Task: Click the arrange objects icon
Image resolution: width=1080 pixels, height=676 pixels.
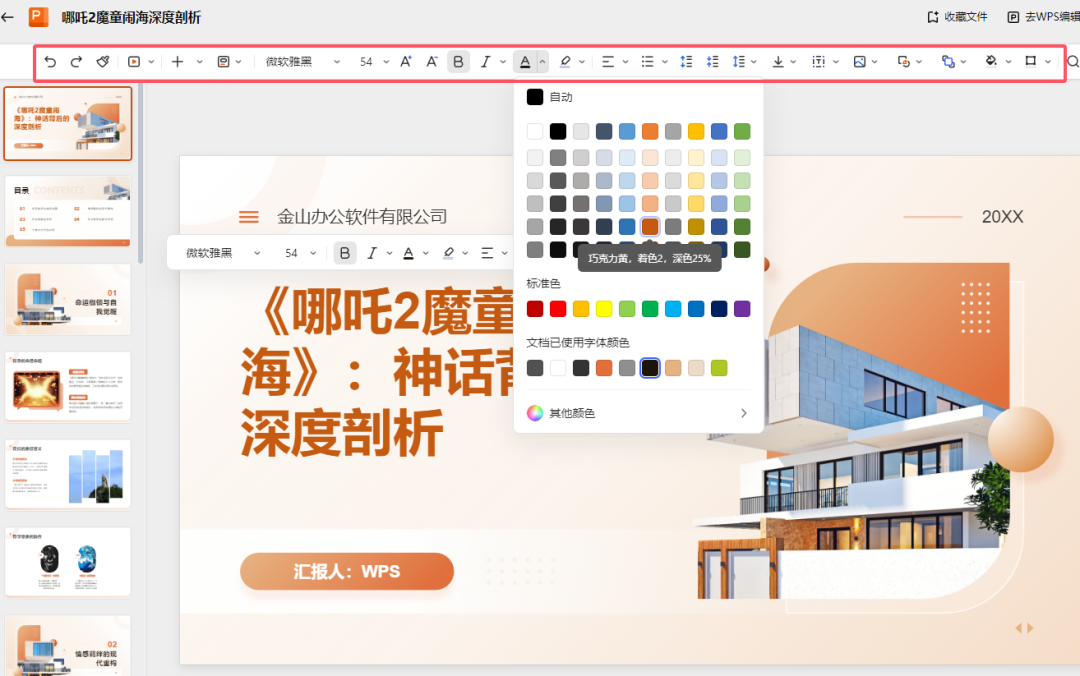Action: pos(948,61)
